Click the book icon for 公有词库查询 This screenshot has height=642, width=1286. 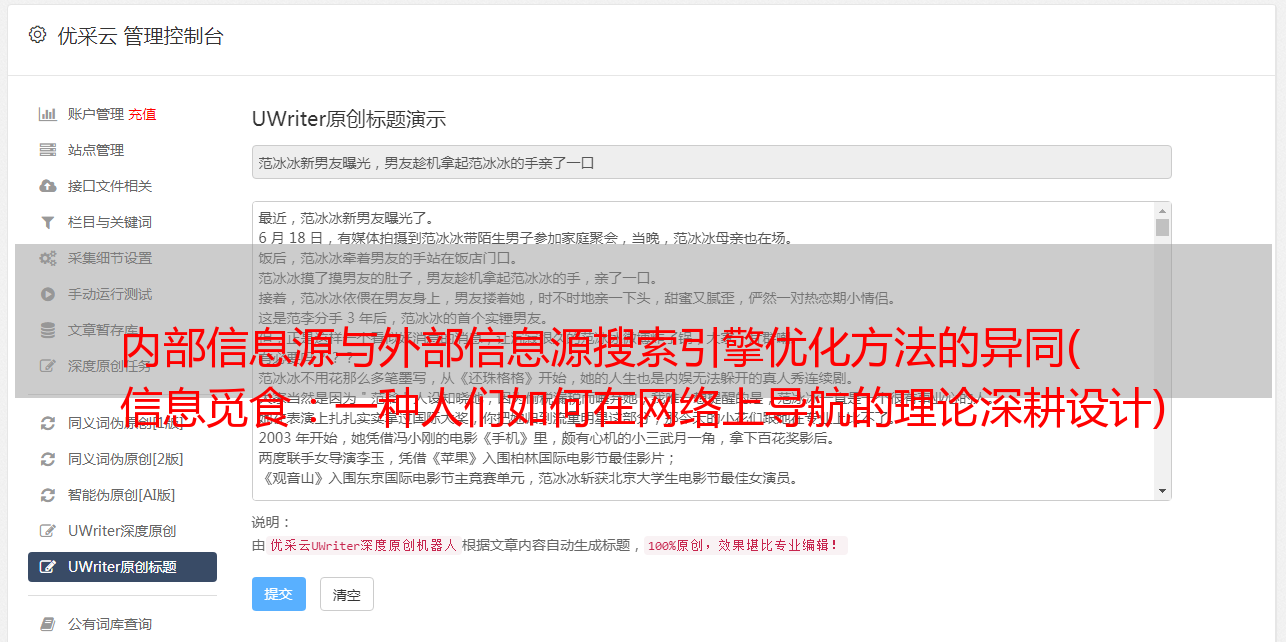pos(47,624)
